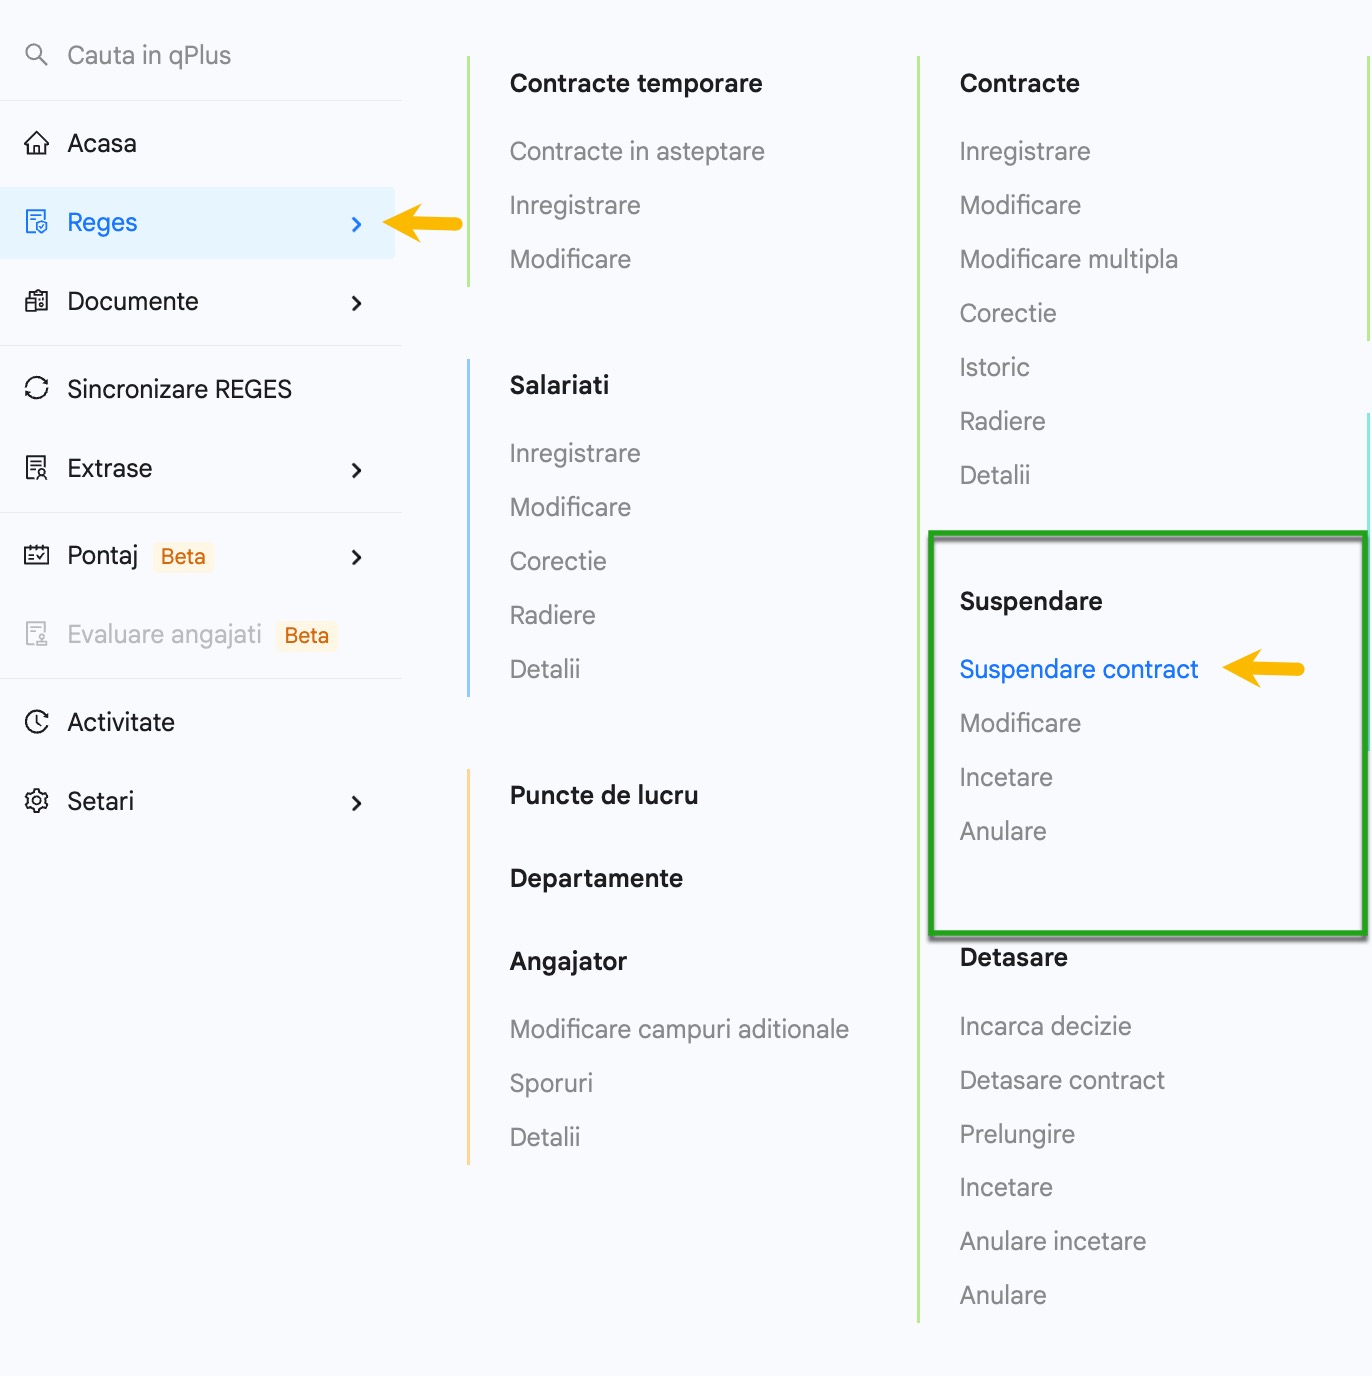Viewport: 1372px width, 1376px height.
Task: Expand the Setari submenu chevron
Action: pyautogui.click(x=356, y=803)
